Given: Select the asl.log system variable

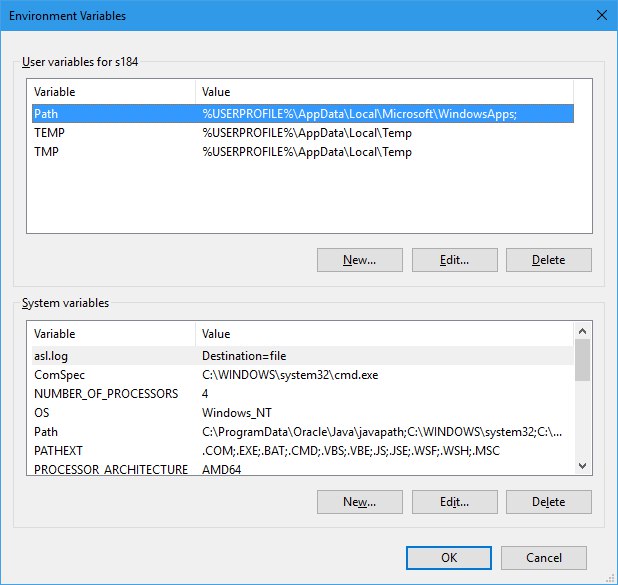Looking at the screenshot, I should (303, 356).
